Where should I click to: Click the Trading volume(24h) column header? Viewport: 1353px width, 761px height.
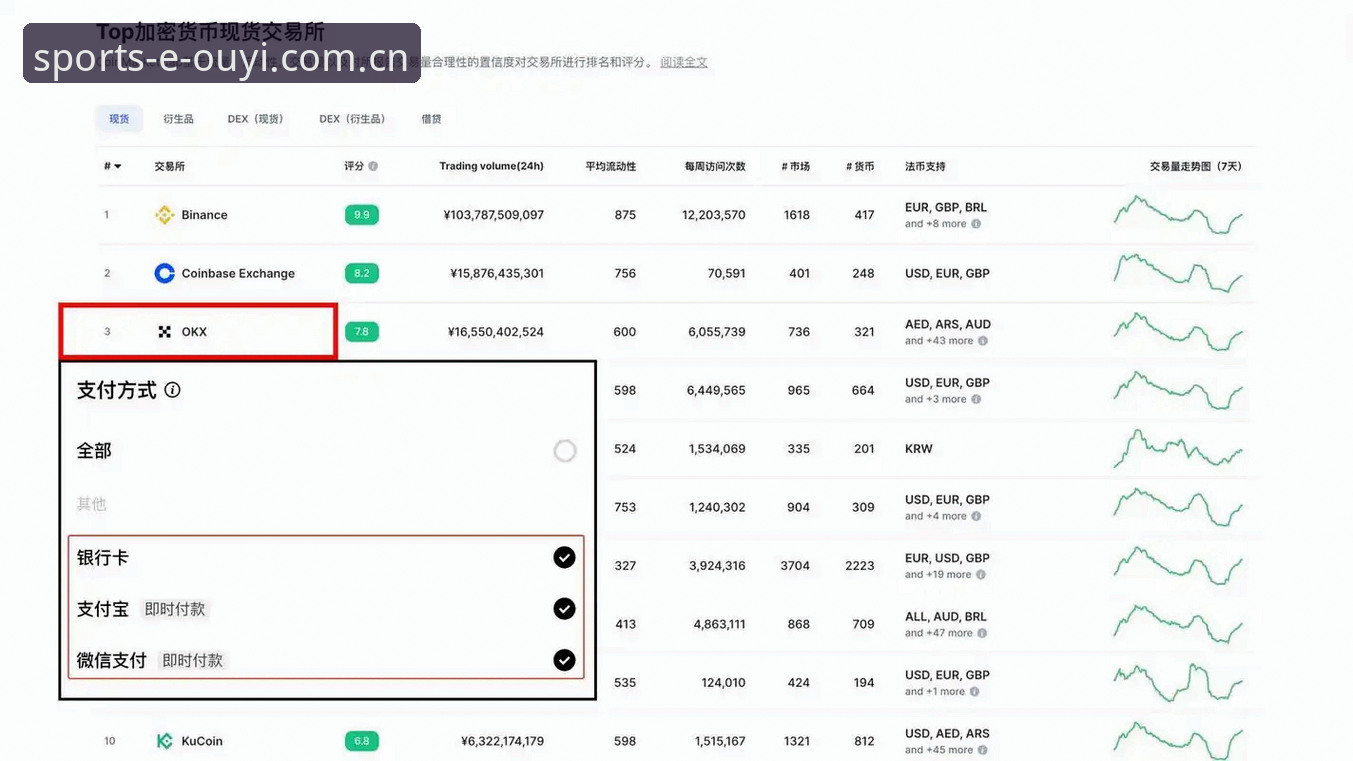pyautogui.click(x=491, y=166)
